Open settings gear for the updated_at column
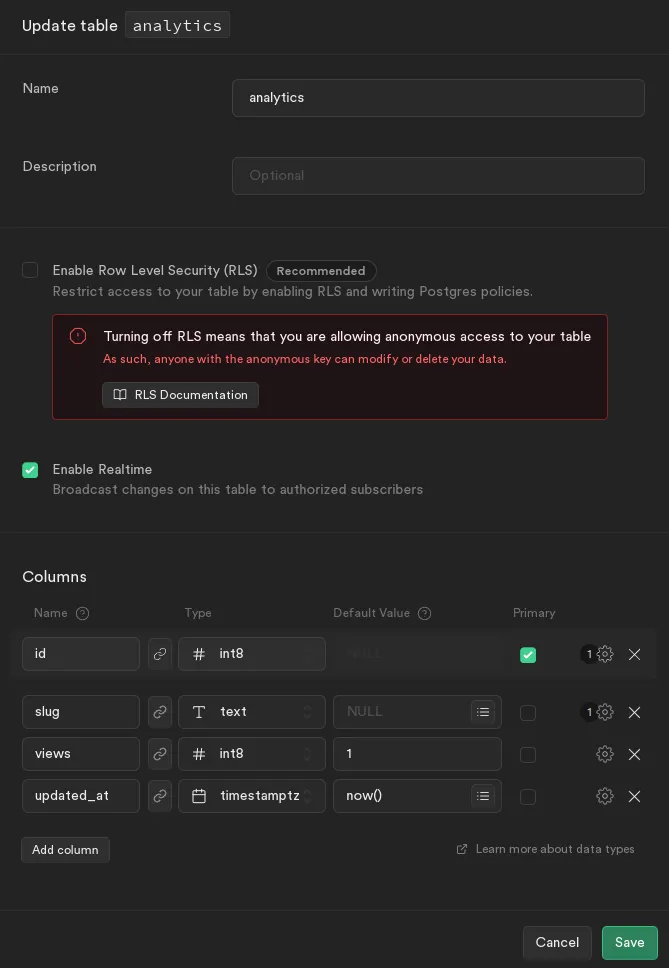 click(x=605, y=796)
